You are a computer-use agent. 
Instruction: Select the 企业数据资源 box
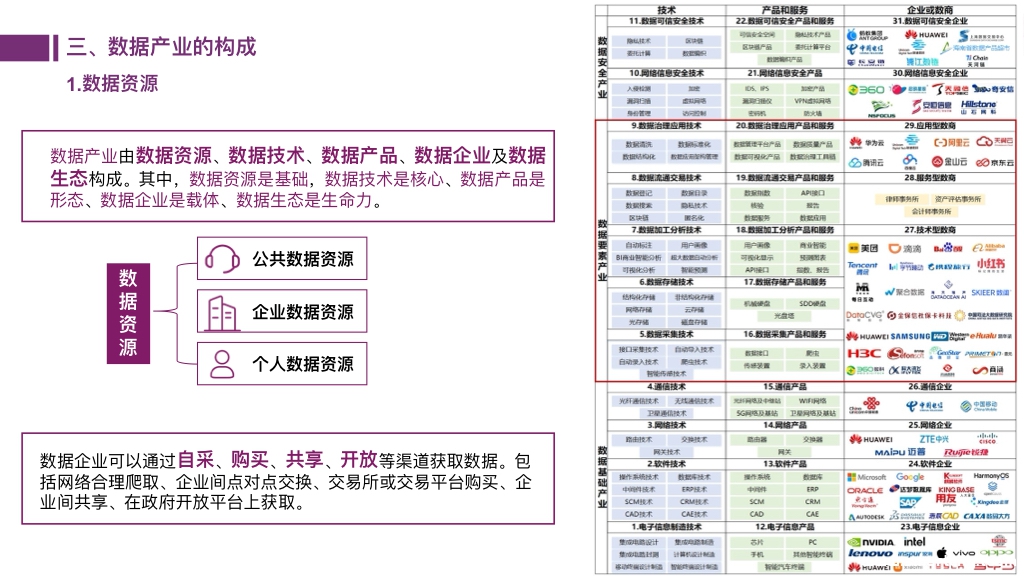pos(282,312)
